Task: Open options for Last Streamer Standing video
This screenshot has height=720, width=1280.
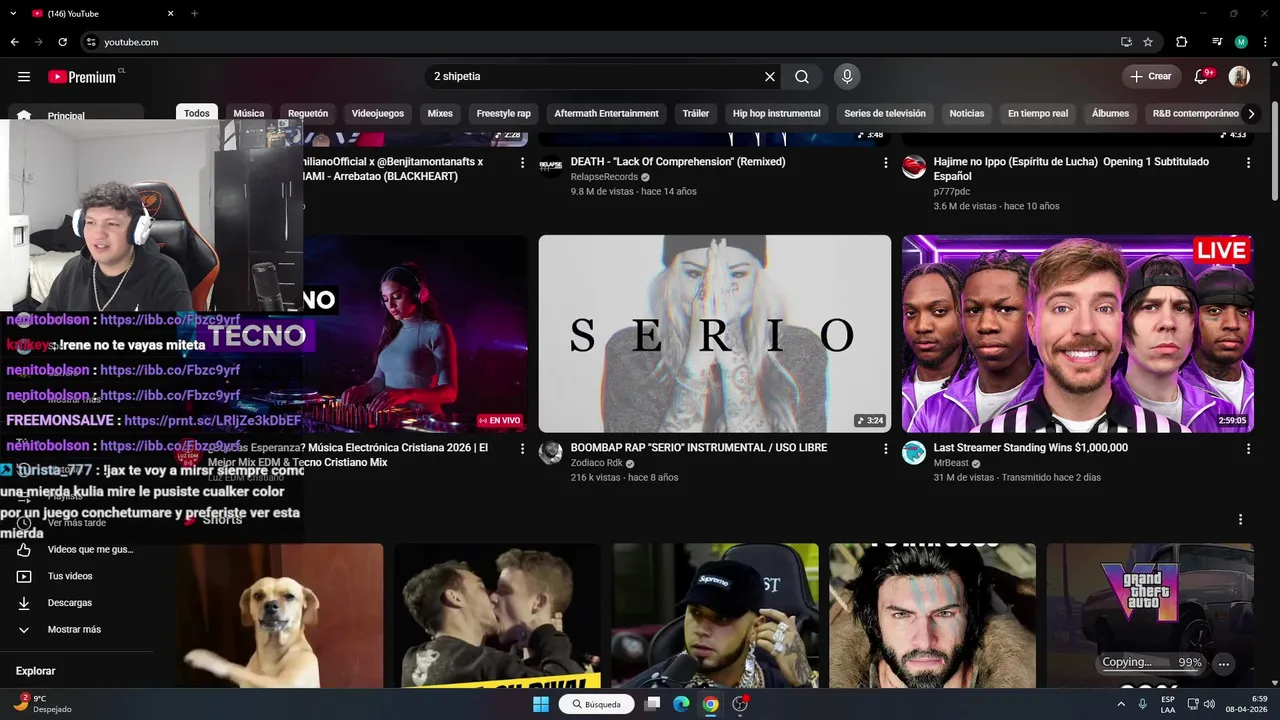Action: click(x=1248, y=449)
